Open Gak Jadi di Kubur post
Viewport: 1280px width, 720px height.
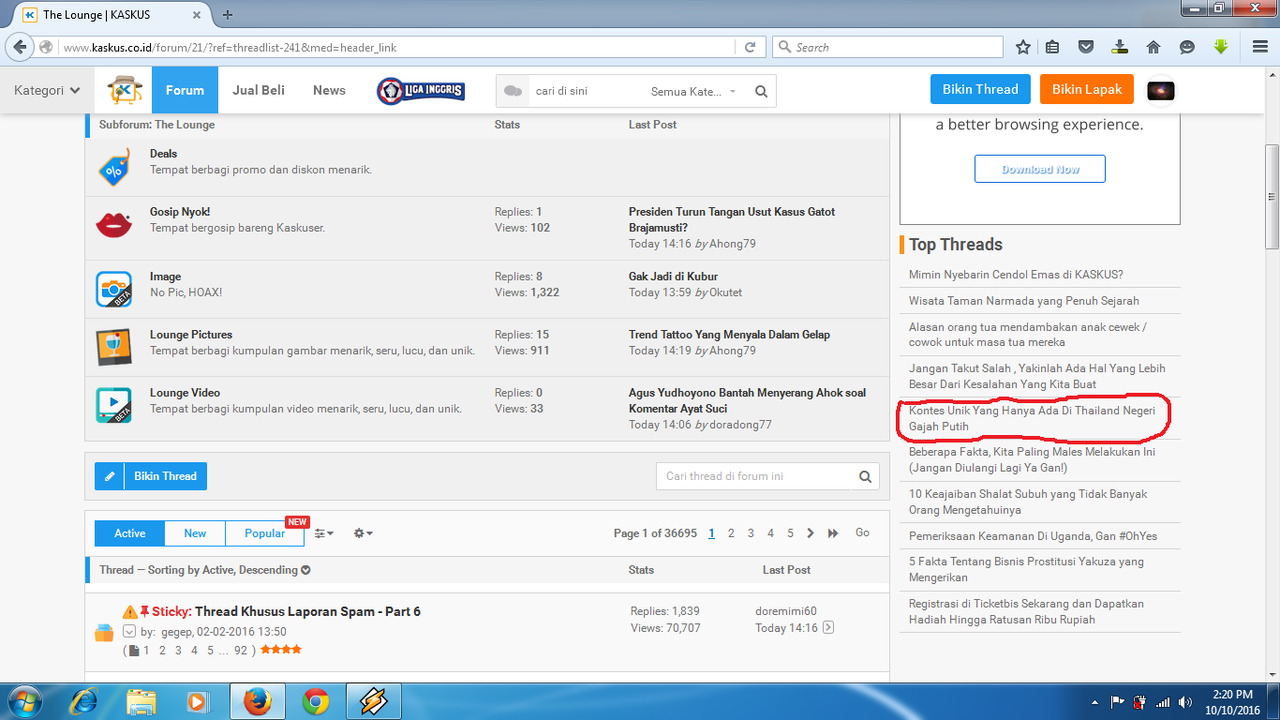(673, 276)
